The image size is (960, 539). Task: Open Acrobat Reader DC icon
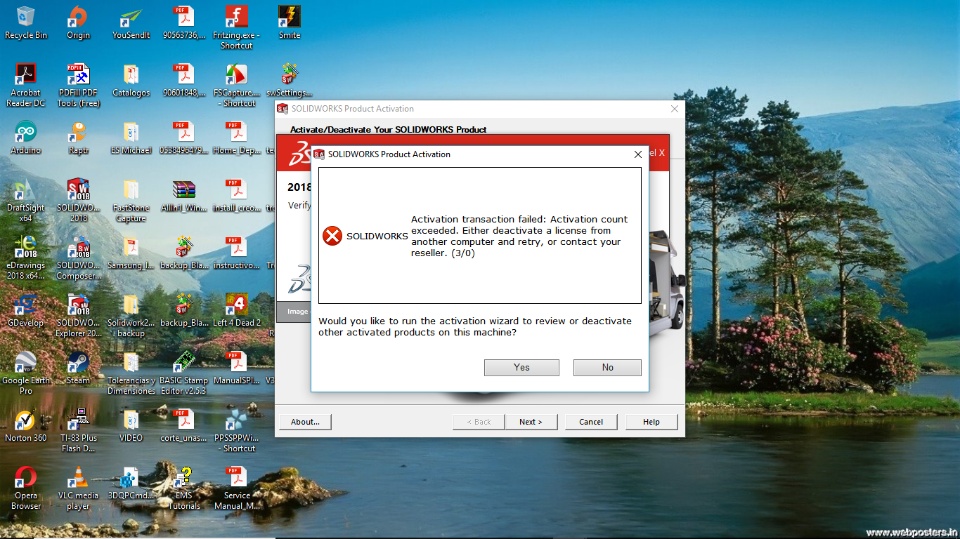26,85
